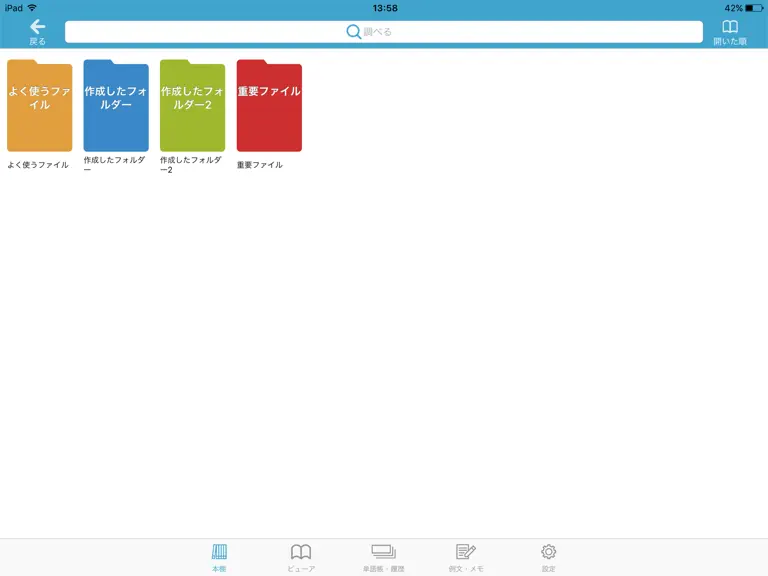
Task: Tap the Wi-Fi icon in status bar
Action: (x=32, y=8)
